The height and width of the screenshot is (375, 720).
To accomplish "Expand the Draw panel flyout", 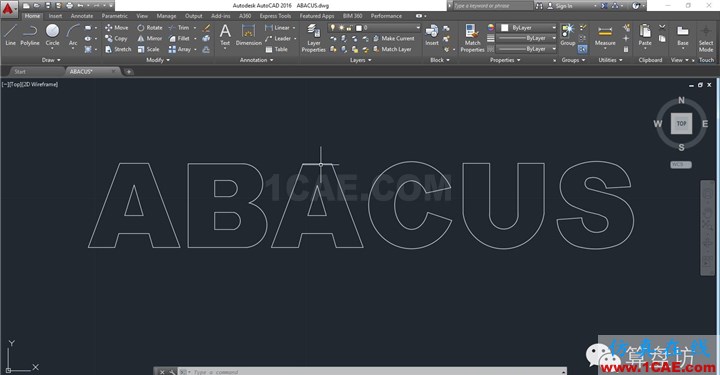I will 51,60.
